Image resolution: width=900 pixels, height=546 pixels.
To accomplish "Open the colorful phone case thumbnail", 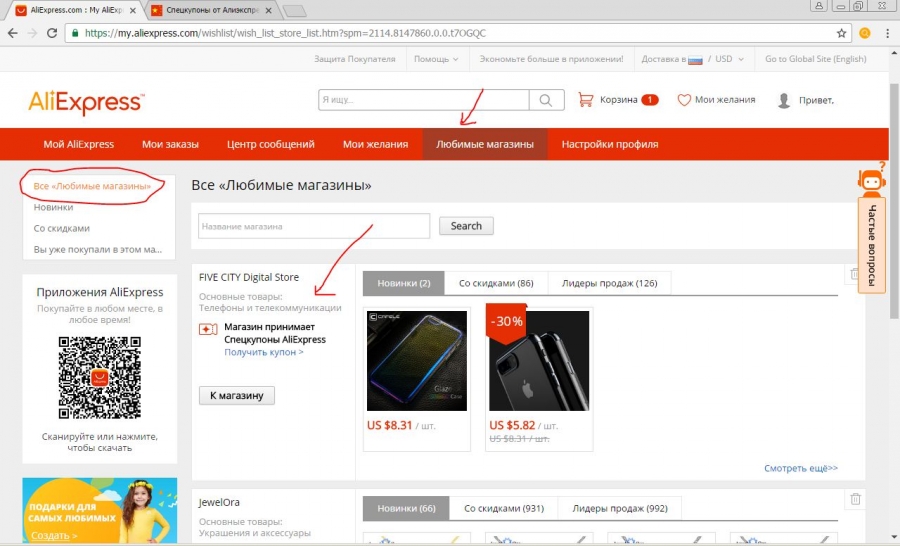I will (417, 361).
